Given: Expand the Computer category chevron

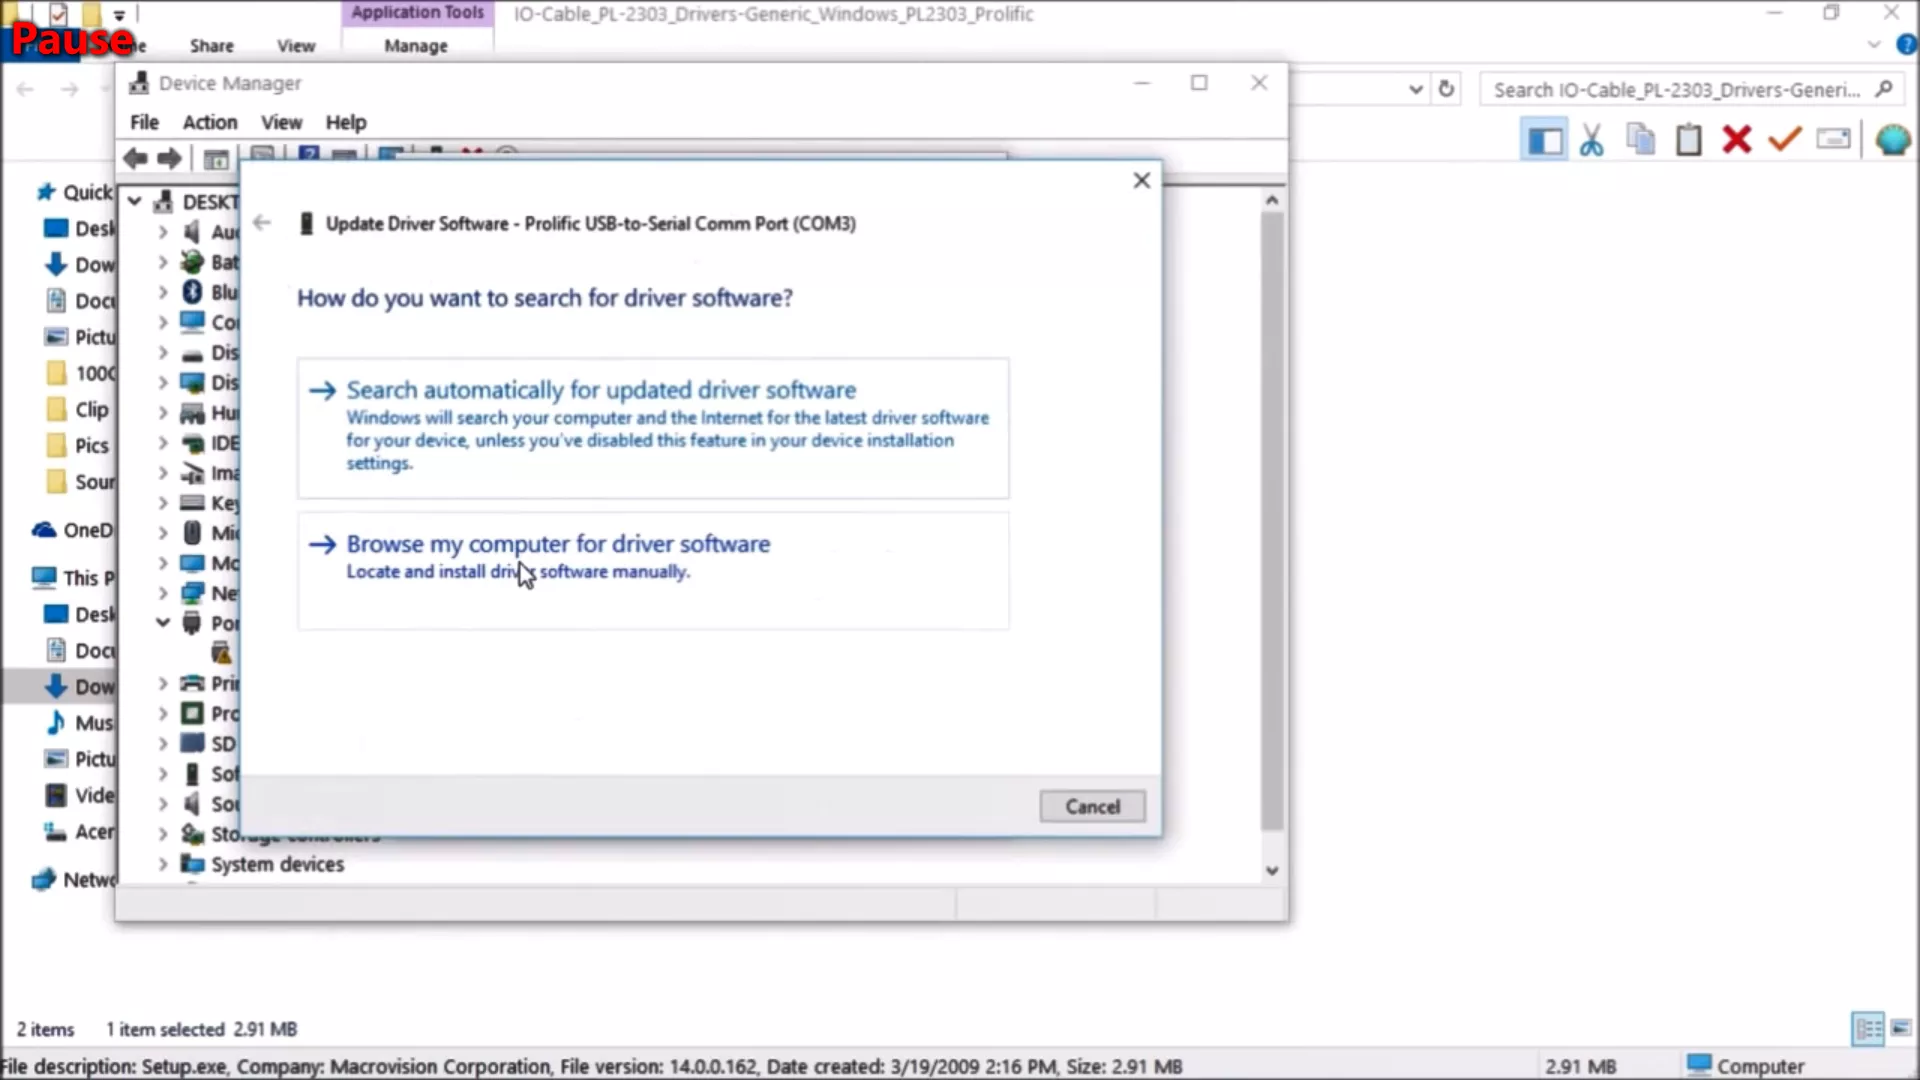Looking at the screenshot, I should pos(162,322).
